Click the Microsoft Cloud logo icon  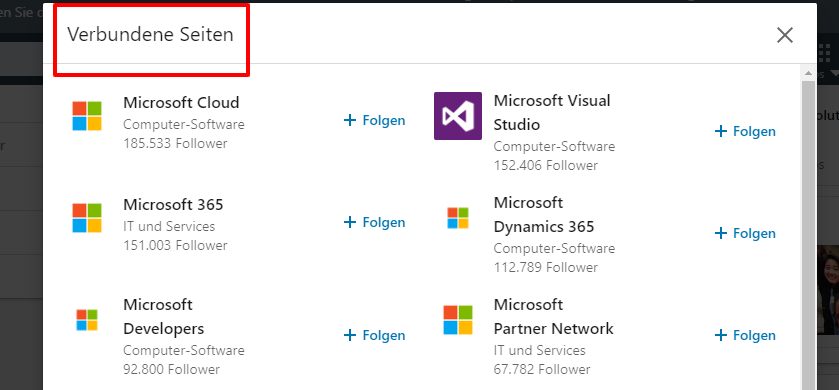[x=87, y=116]
